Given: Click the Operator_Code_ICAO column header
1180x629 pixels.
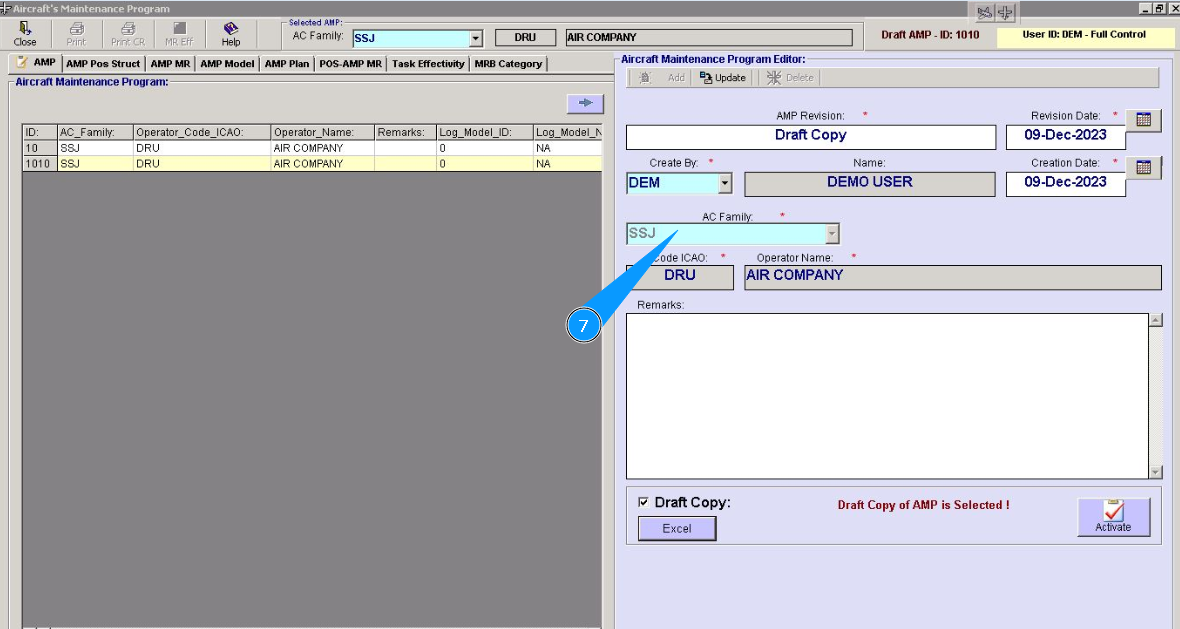Looking at the screenshot, I should point(202,132).
